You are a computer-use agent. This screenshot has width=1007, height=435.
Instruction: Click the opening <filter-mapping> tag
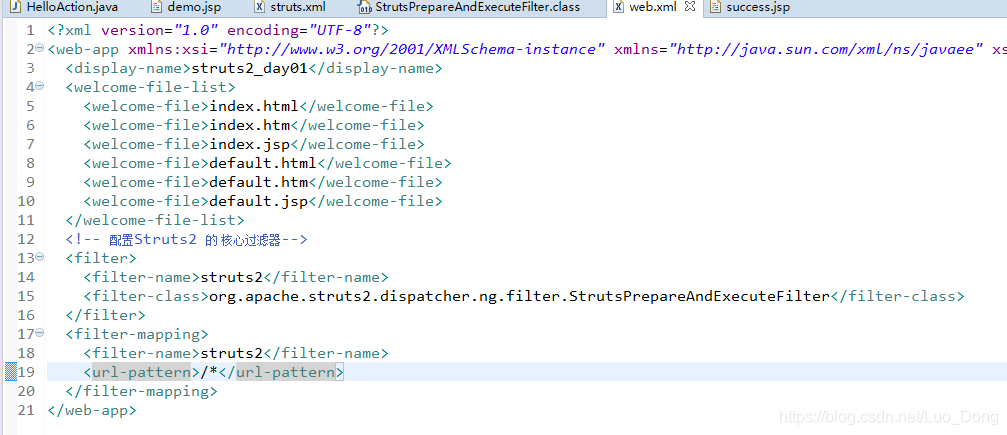(137, 334)
